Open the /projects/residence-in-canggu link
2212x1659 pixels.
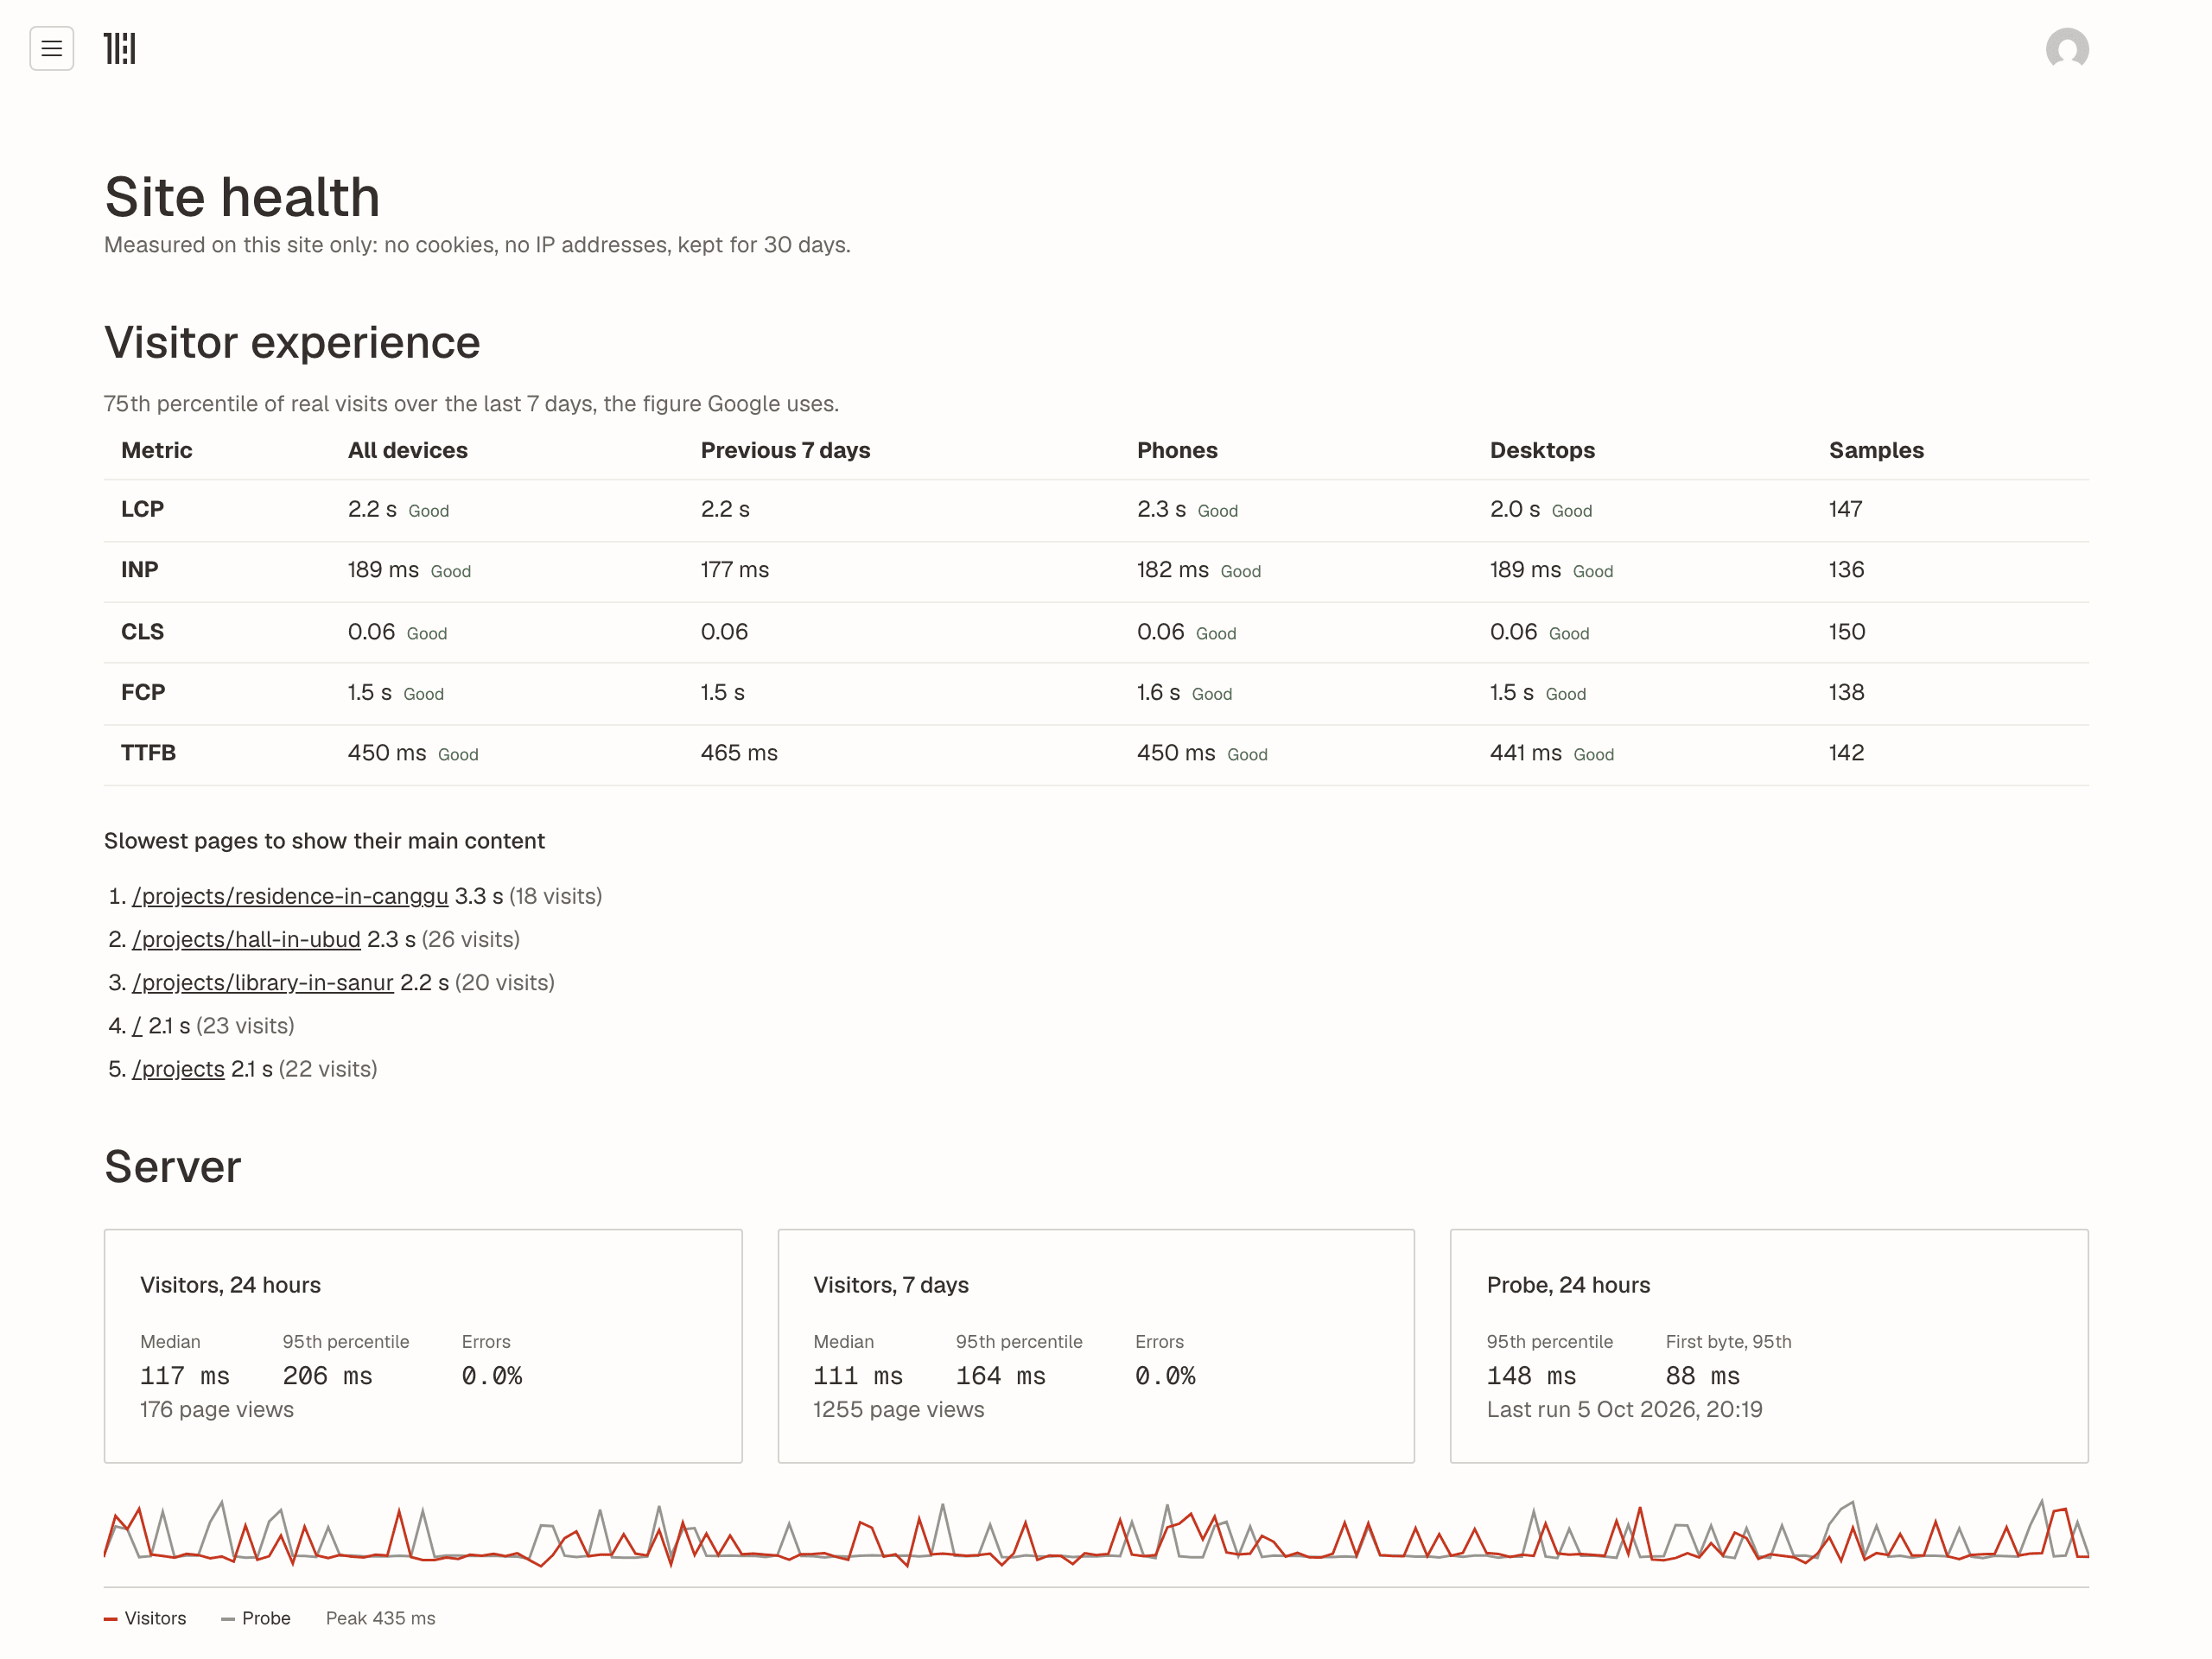(290, 896)
